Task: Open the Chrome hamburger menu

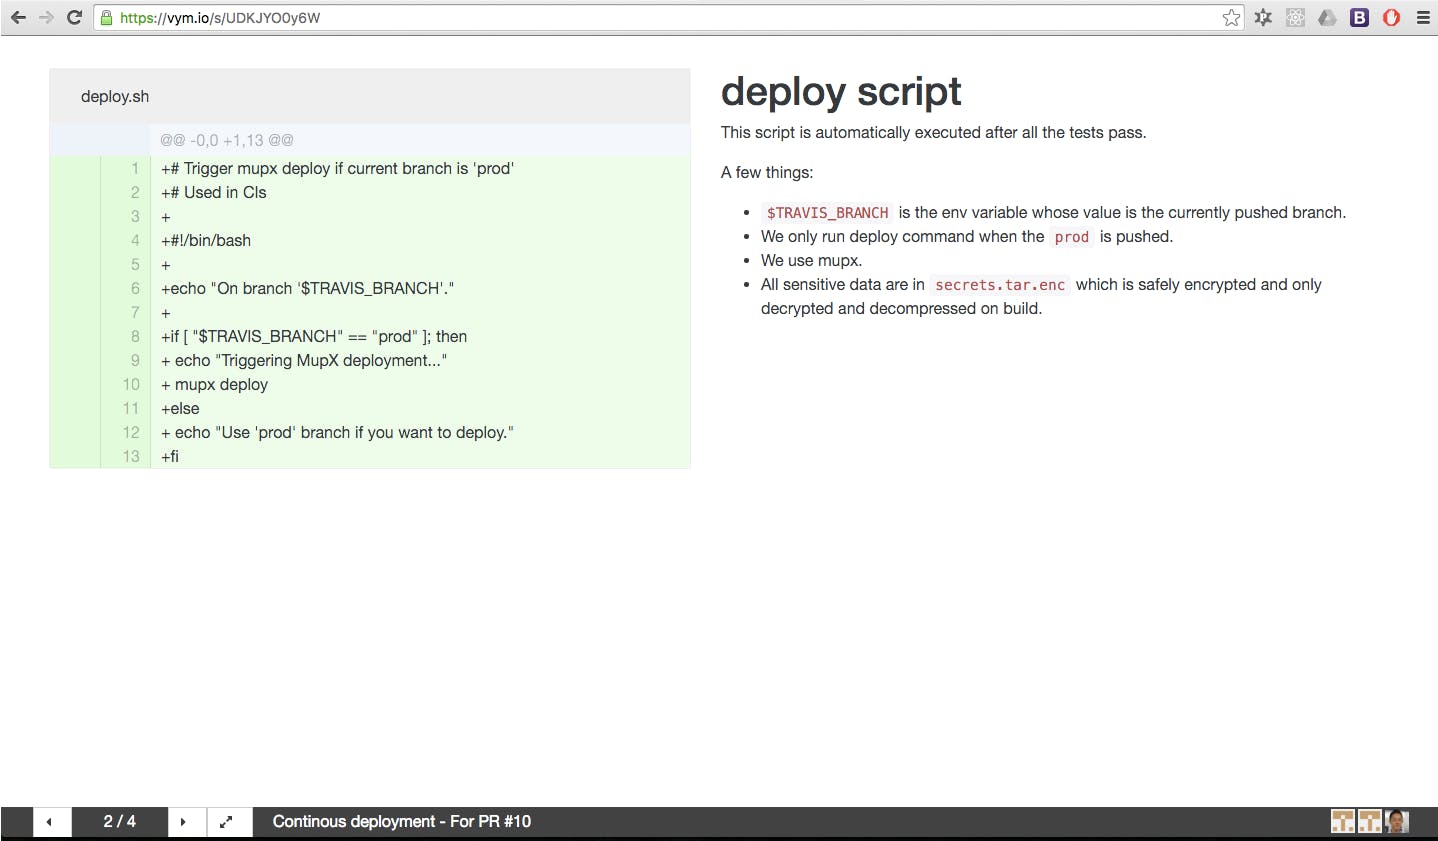Action: [1423, 17]
